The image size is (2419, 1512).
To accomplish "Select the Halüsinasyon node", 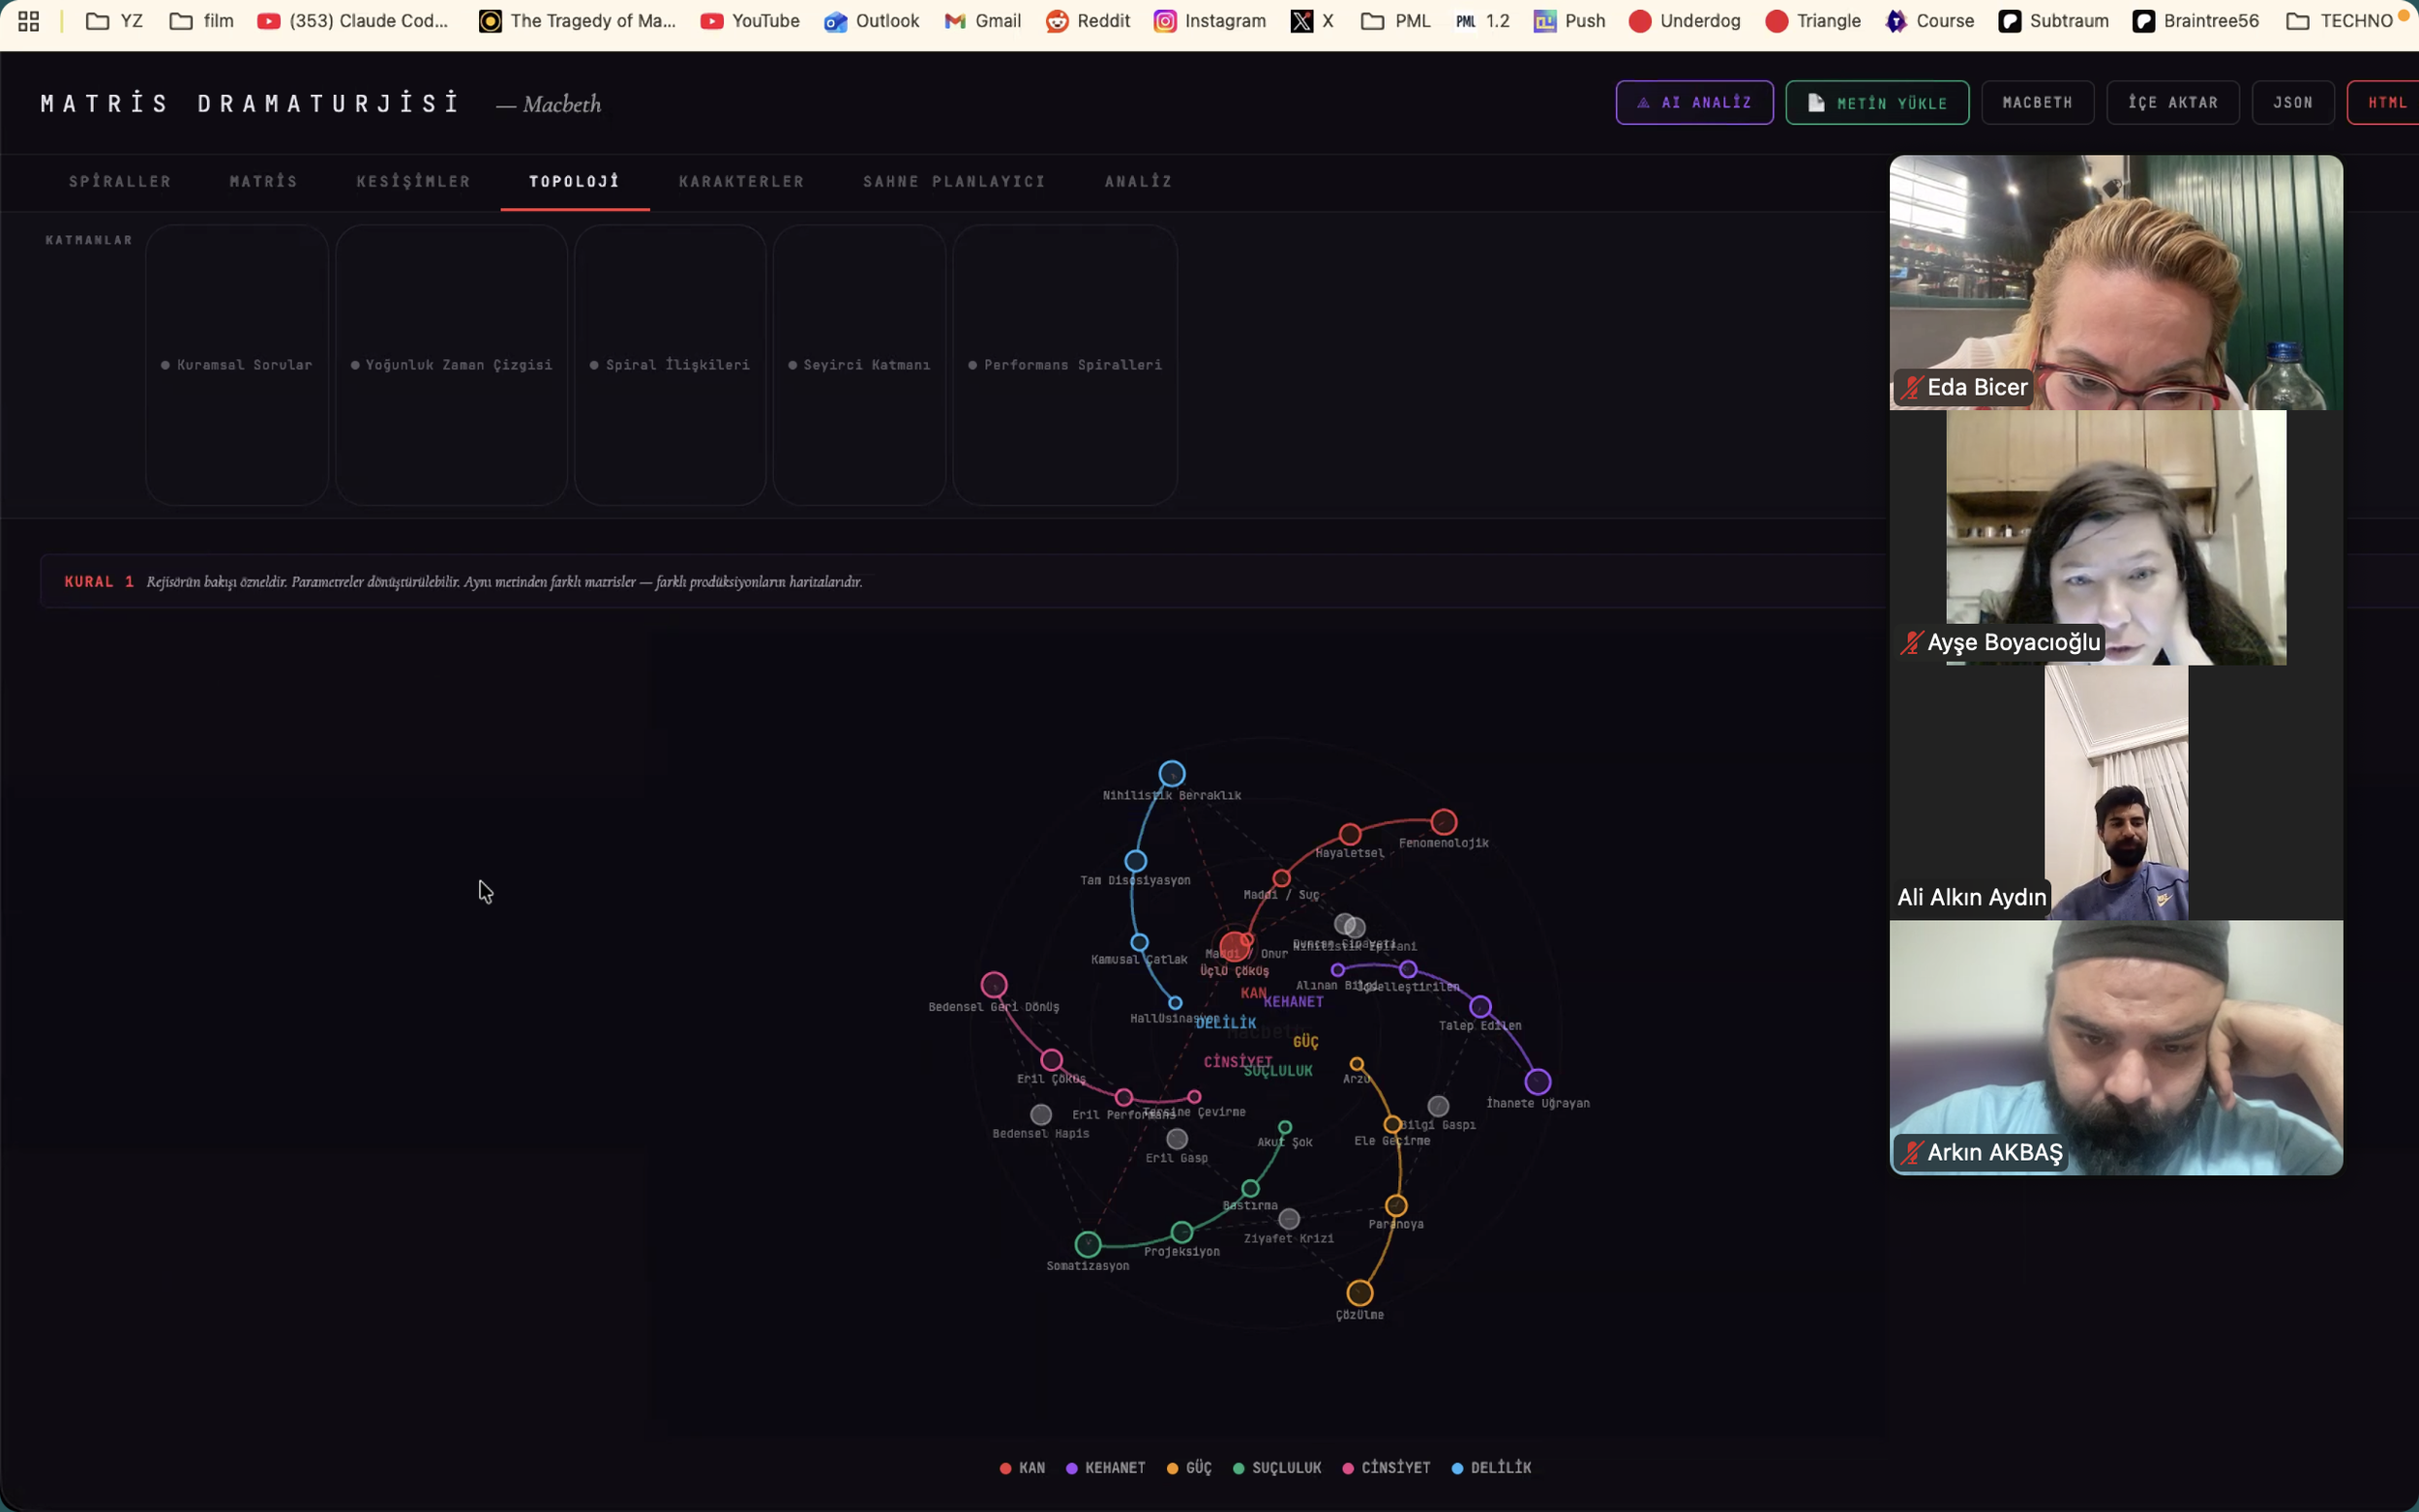I will [x=1175, y=1002].
